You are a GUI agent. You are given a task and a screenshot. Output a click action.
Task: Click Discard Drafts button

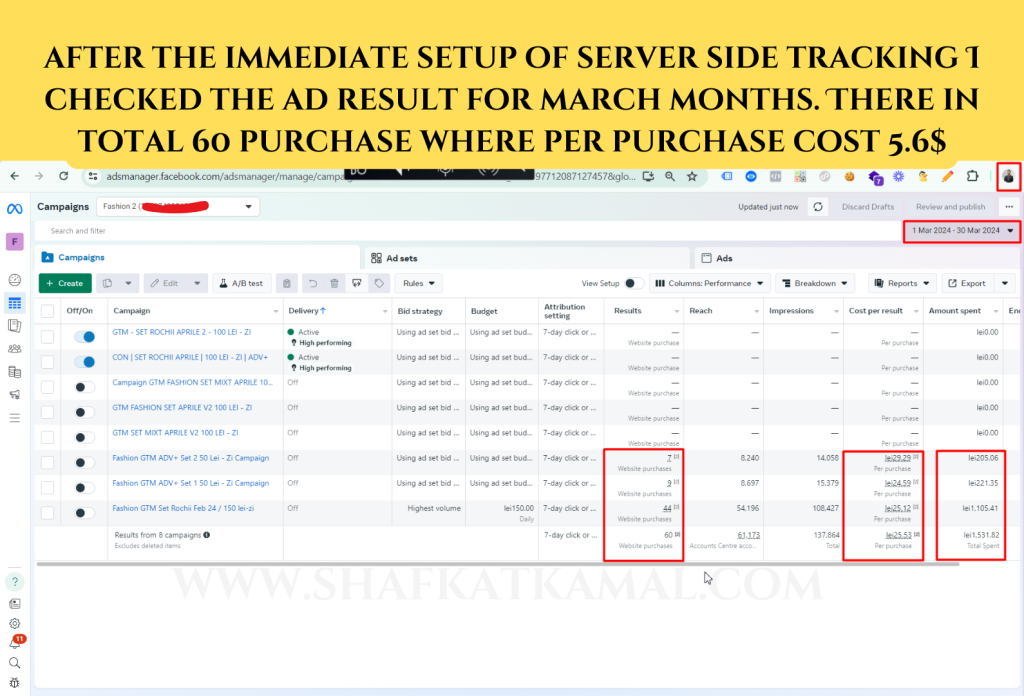pyautogui.click(x=867, y=207)
